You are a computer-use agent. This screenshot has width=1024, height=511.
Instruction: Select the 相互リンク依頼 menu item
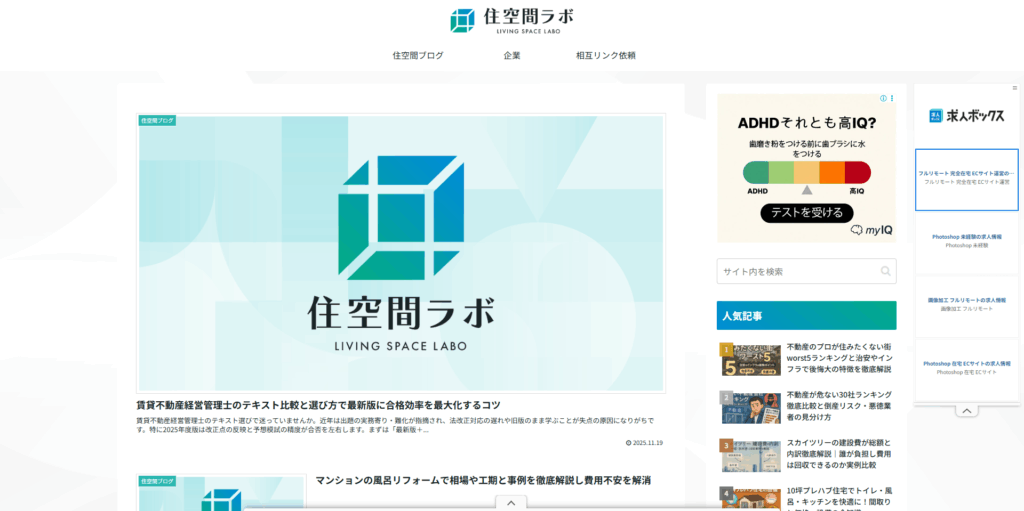(606, 56)
